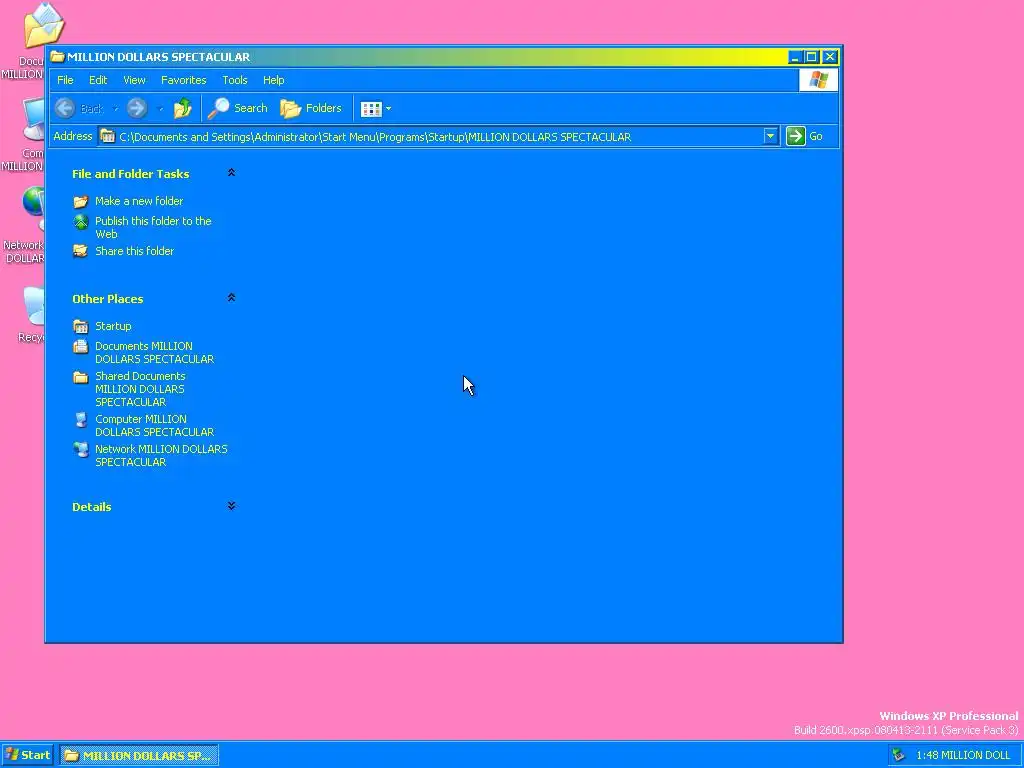Click the Network icon in Other Places
The image size is (1024, 768).
(80, 450)
